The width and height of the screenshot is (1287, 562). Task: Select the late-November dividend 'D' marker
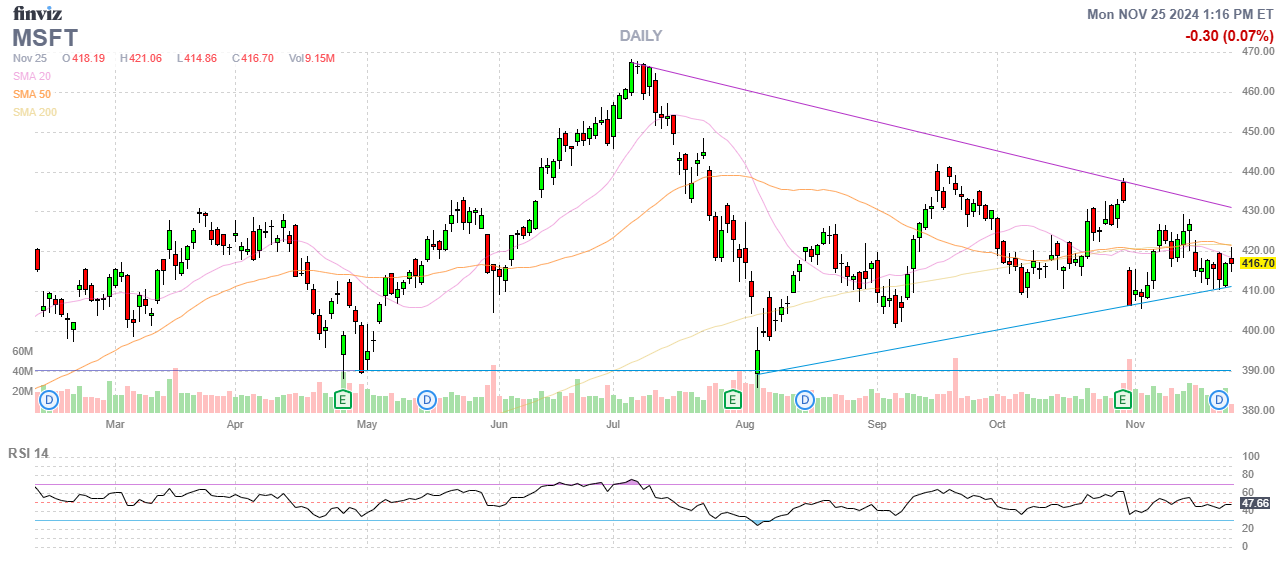tap(1219, 401)
